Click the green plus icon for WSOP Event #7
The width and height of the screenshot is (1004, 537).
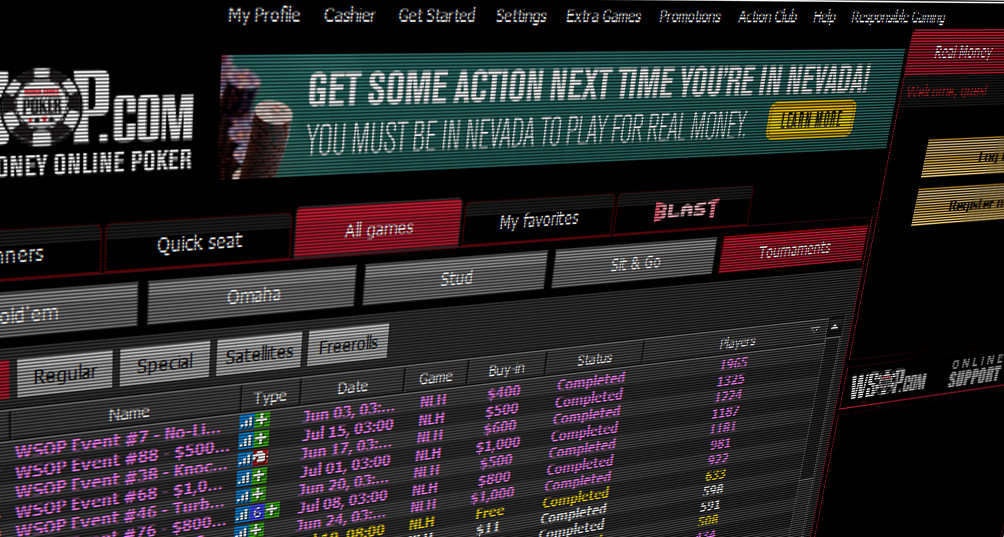coord(263,419)
